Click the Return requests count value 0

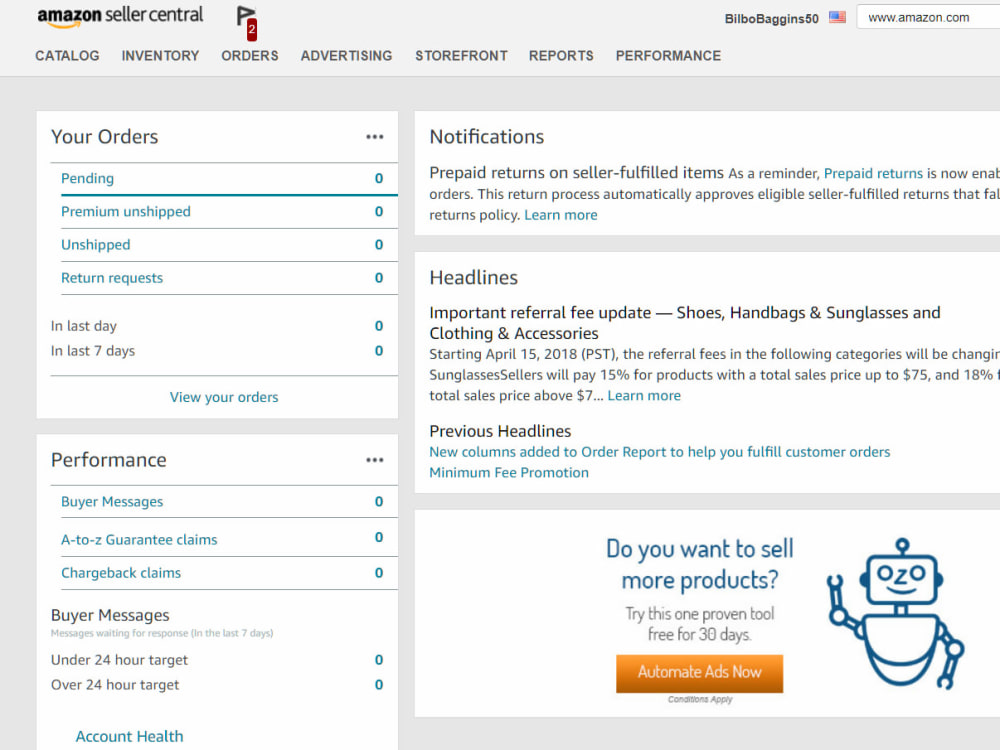379,278
